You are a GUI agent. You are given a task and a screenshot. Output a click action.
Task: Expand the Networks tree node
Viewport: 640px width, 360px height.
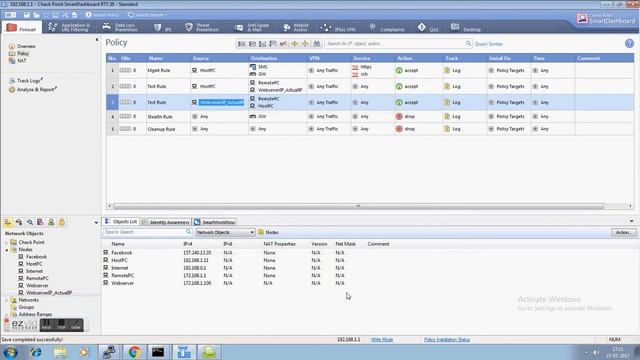click(x=7, y=300)
